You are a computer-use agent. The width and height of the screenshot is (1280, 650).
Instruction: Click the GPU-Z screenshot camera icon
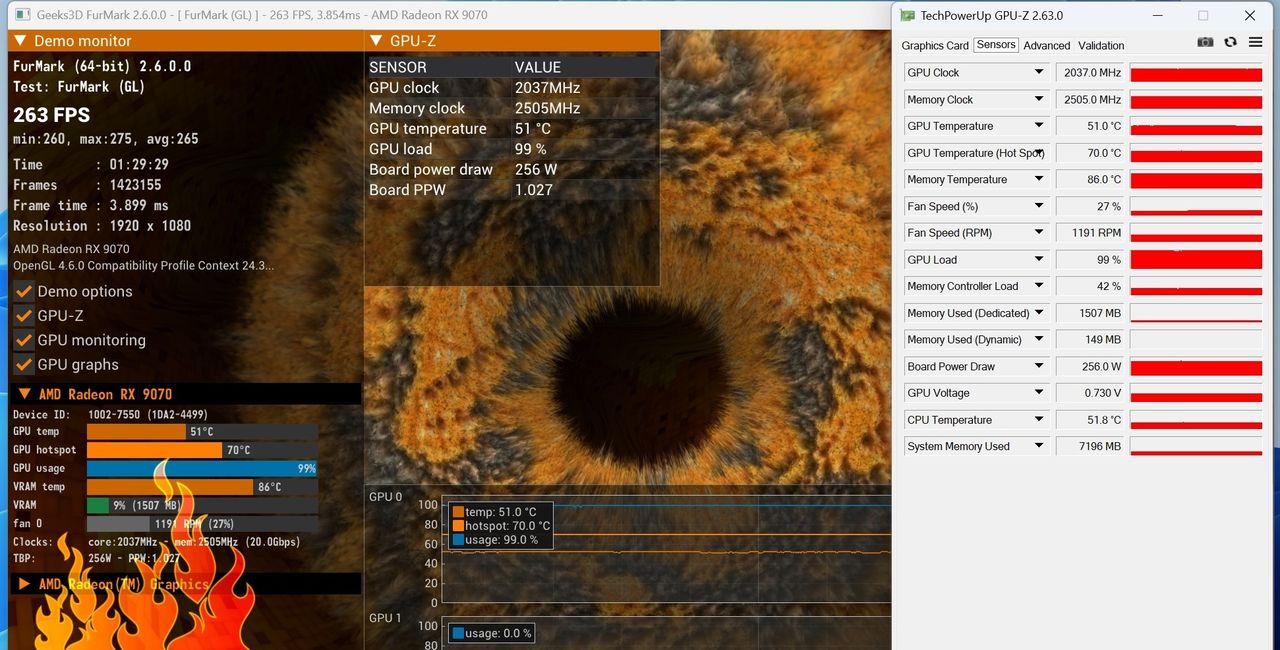[1206, 42]
